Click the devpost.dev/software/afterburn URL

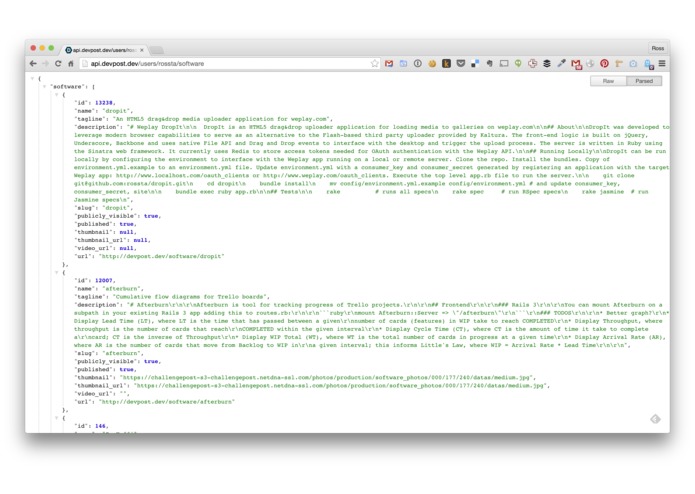(x=167, y=402)
